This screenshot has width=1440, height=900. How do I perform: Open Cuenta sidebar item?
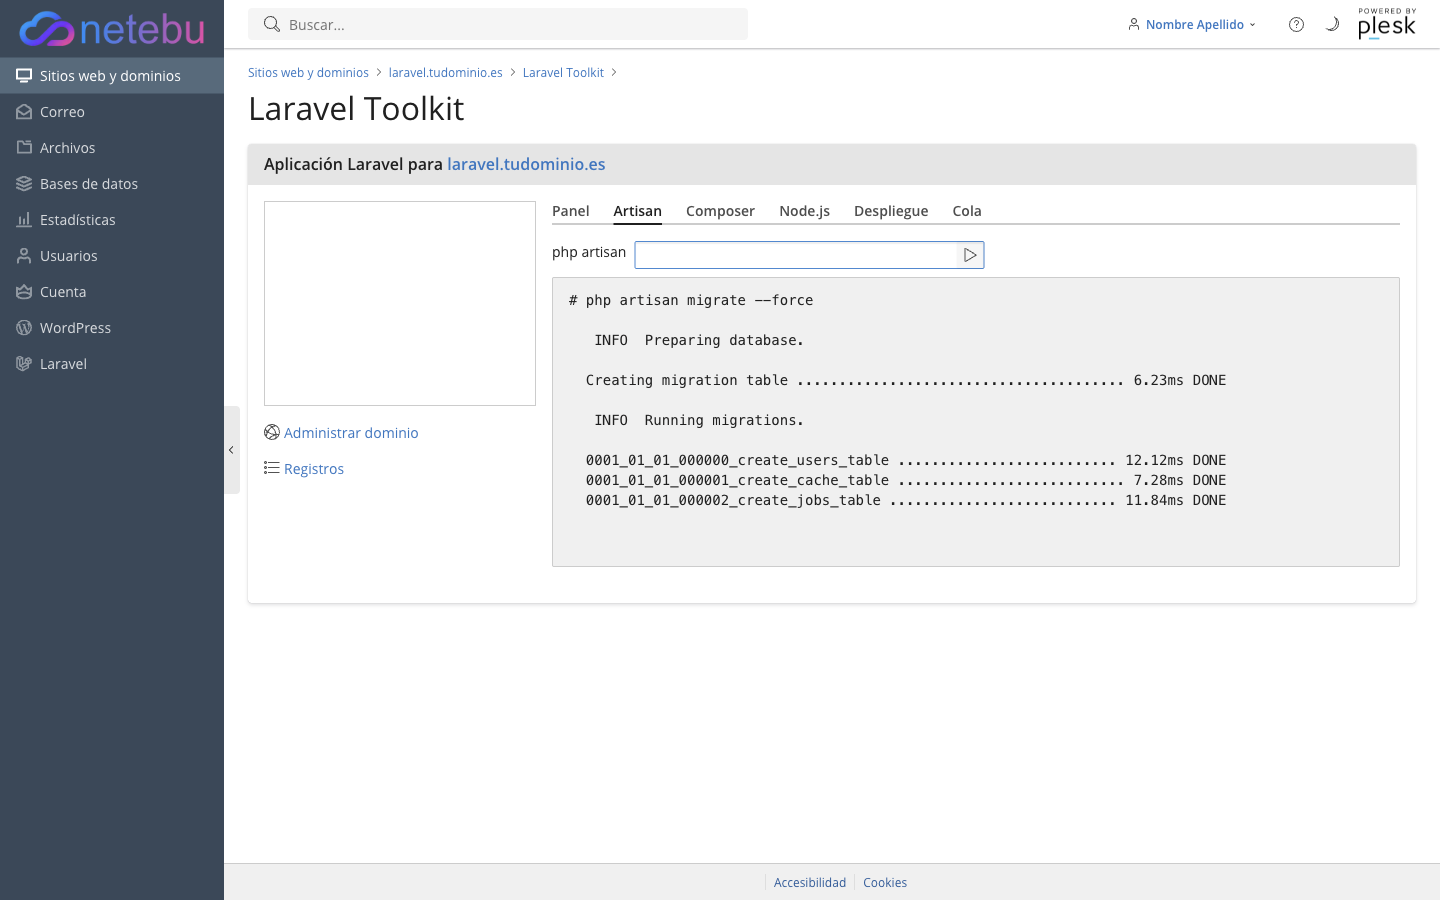pyautogui.click(x=112, y=292)
